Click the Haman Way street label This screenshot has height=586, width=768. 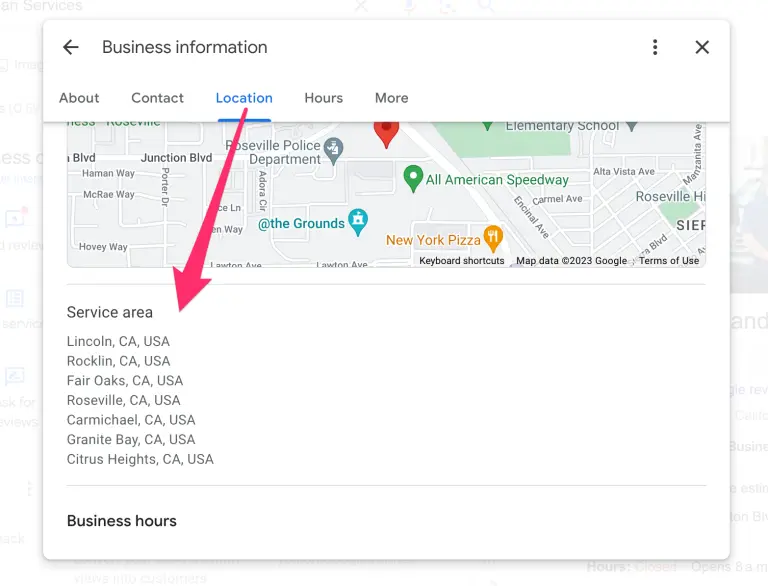click(108, 173)
